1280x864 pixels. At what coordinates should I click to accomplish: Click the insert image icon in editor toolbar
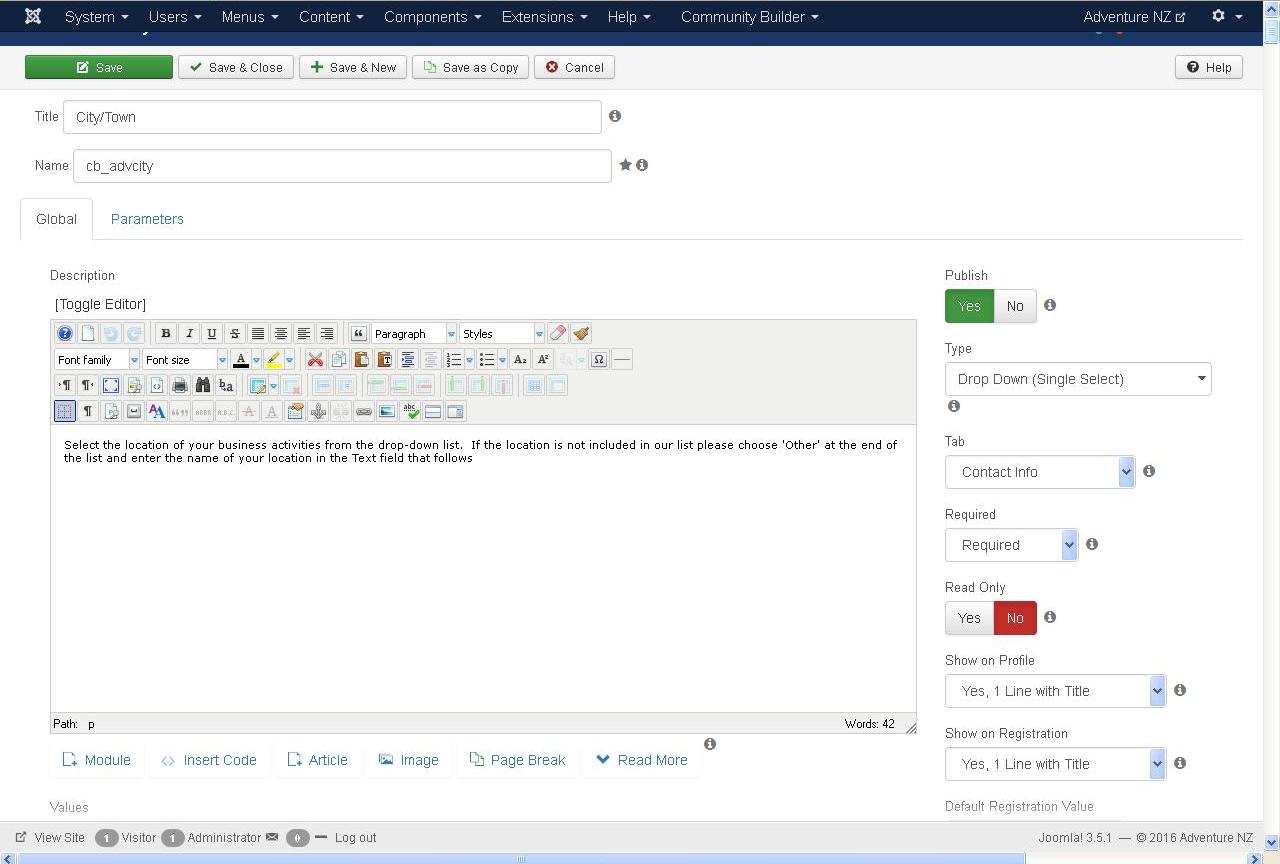387,411
